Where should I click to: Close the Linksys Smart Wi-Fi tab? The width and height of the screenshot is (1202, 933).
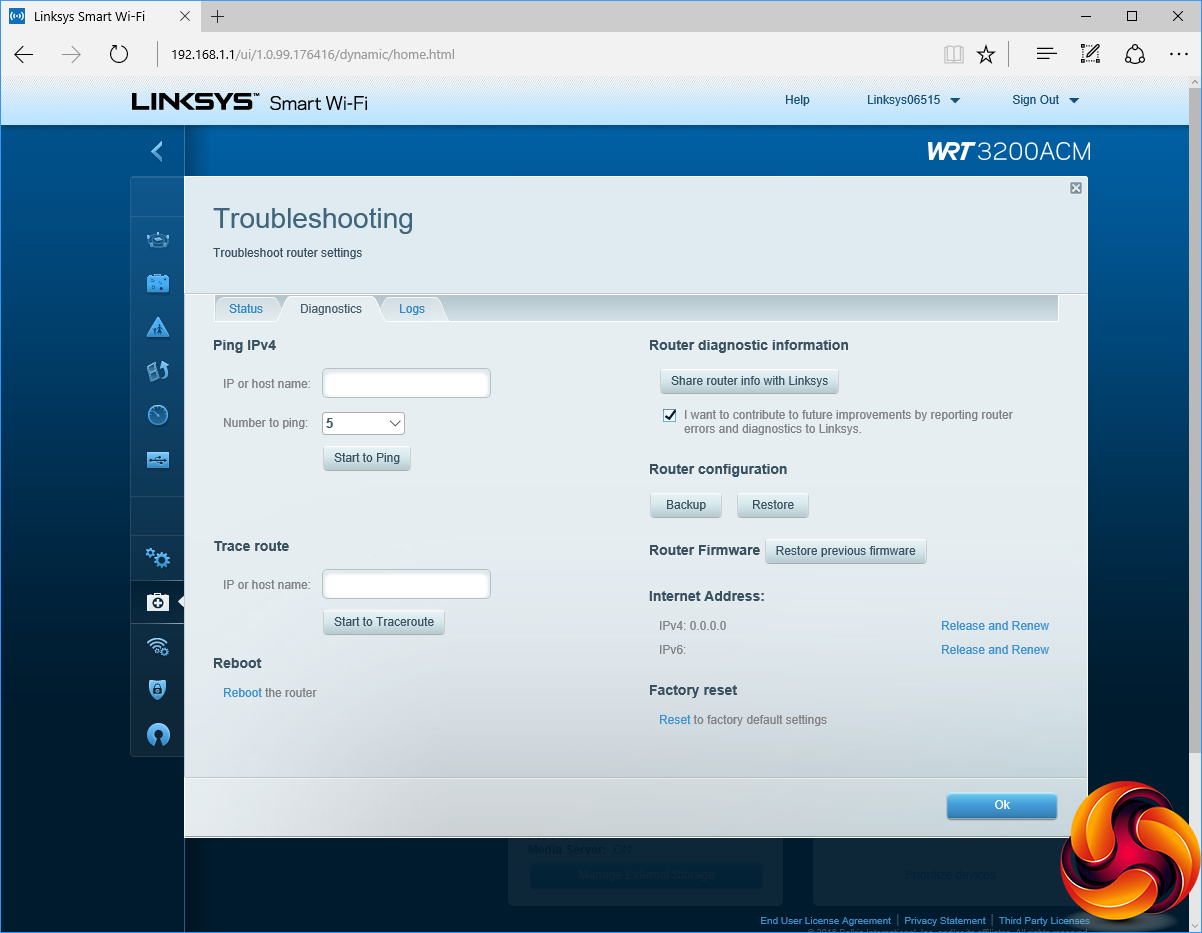point(185,16)
